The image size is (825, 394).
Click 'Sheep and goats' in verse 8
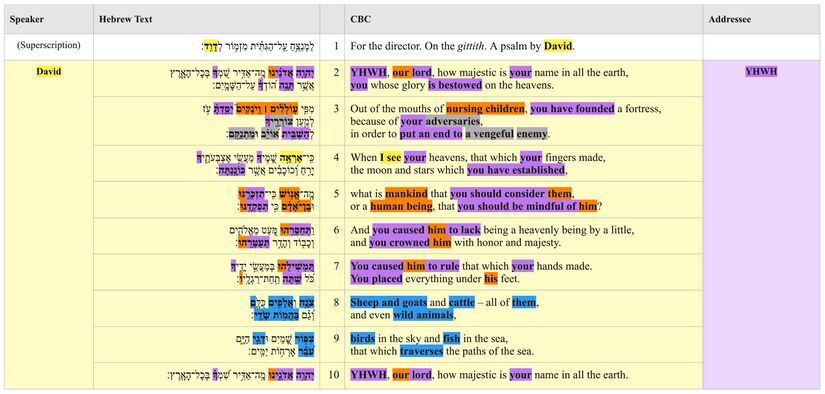(x=388, y=303)
